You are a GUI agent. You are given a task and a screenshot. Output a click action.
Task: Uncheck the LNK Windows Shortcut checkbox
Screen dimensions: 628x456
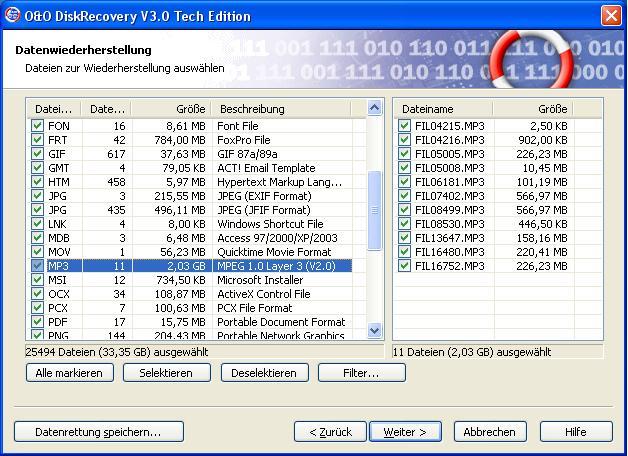37,224
